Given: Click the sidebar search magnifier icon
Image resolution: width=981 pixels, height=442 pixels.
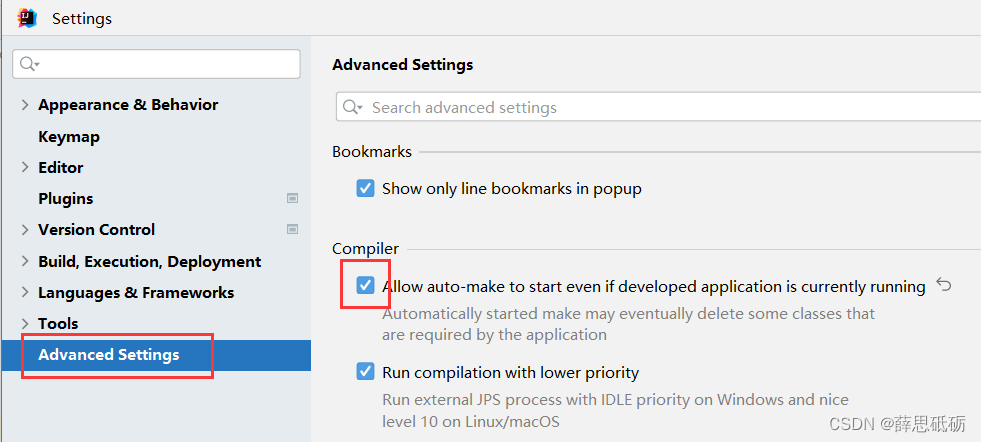Looking at the screenshot, I should [29, 64].
